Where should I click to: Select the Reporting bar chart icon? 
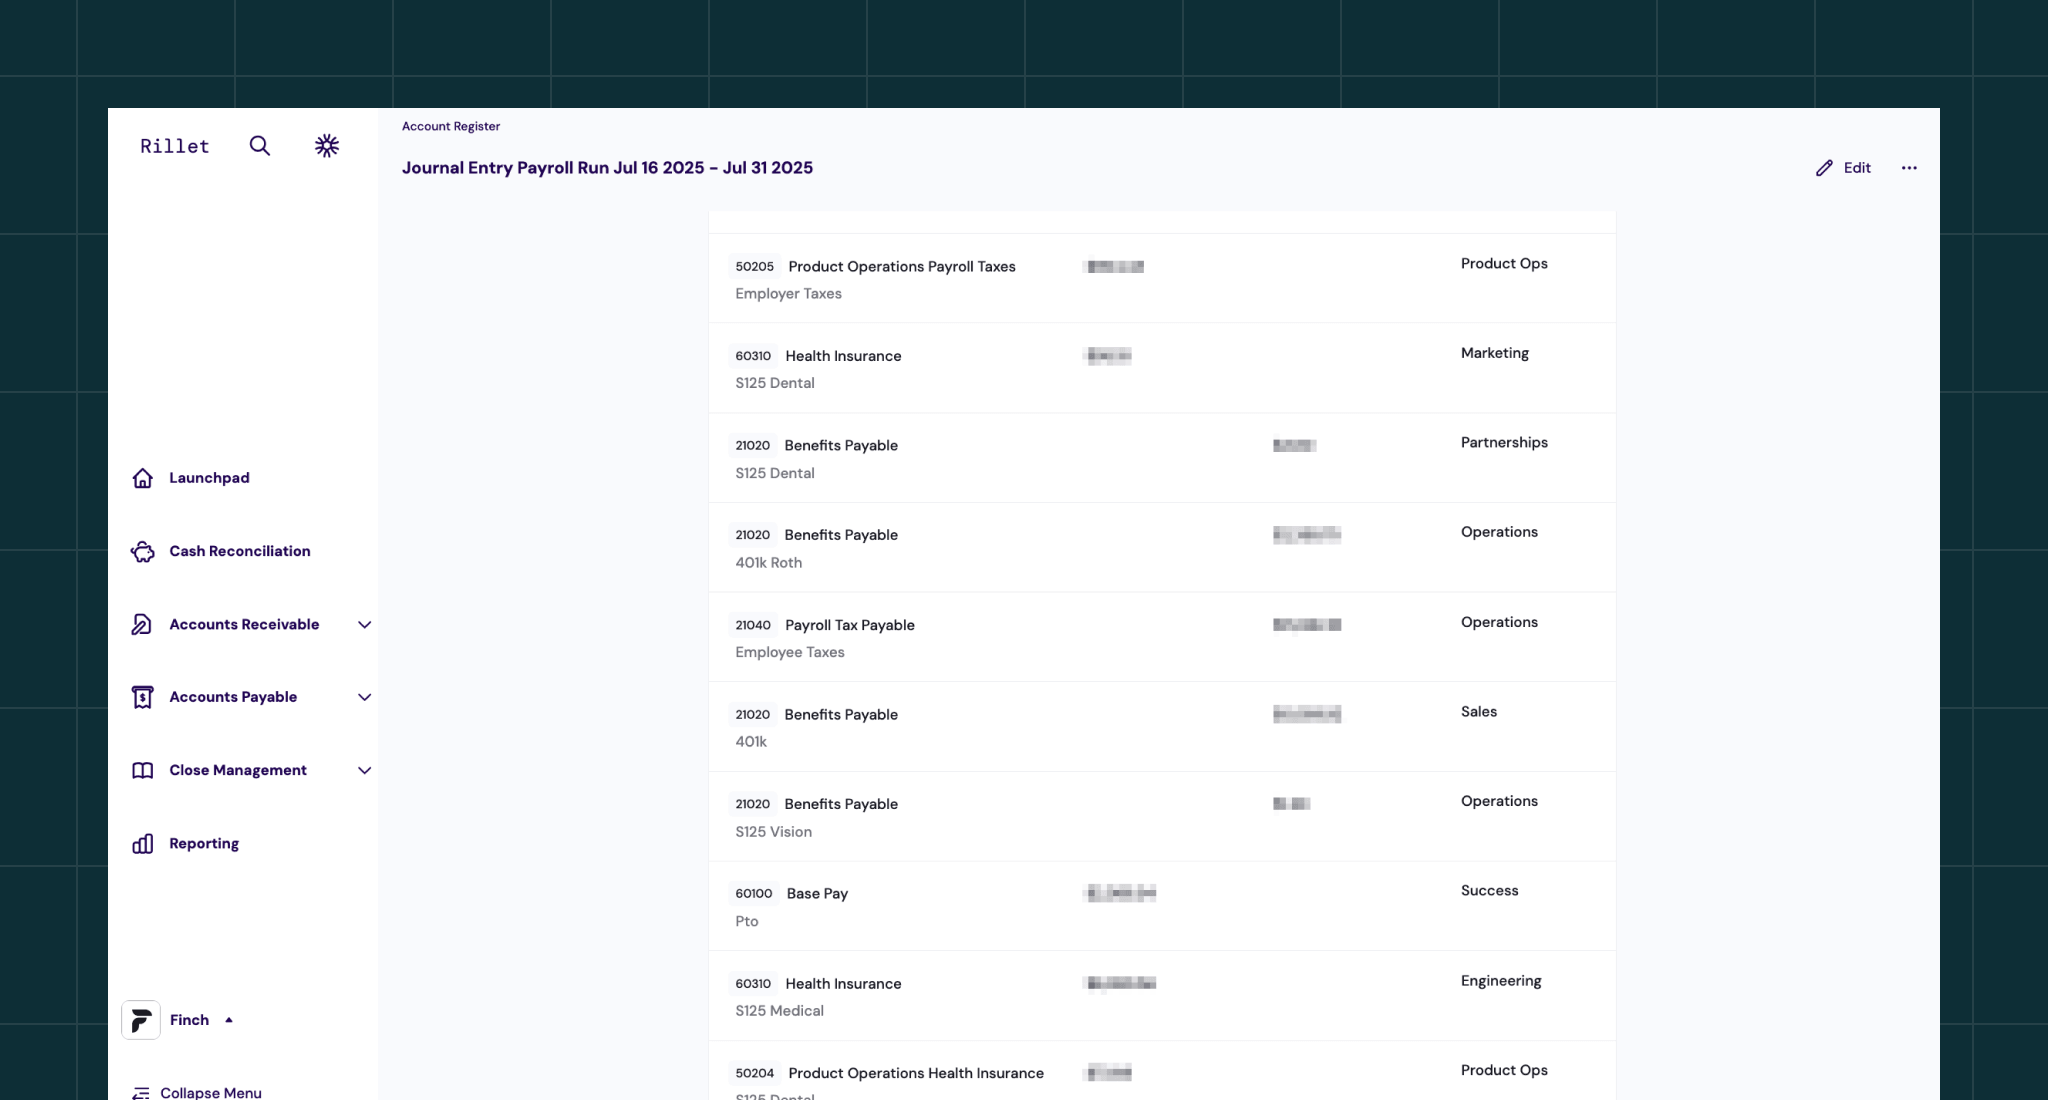click(142, 843)
